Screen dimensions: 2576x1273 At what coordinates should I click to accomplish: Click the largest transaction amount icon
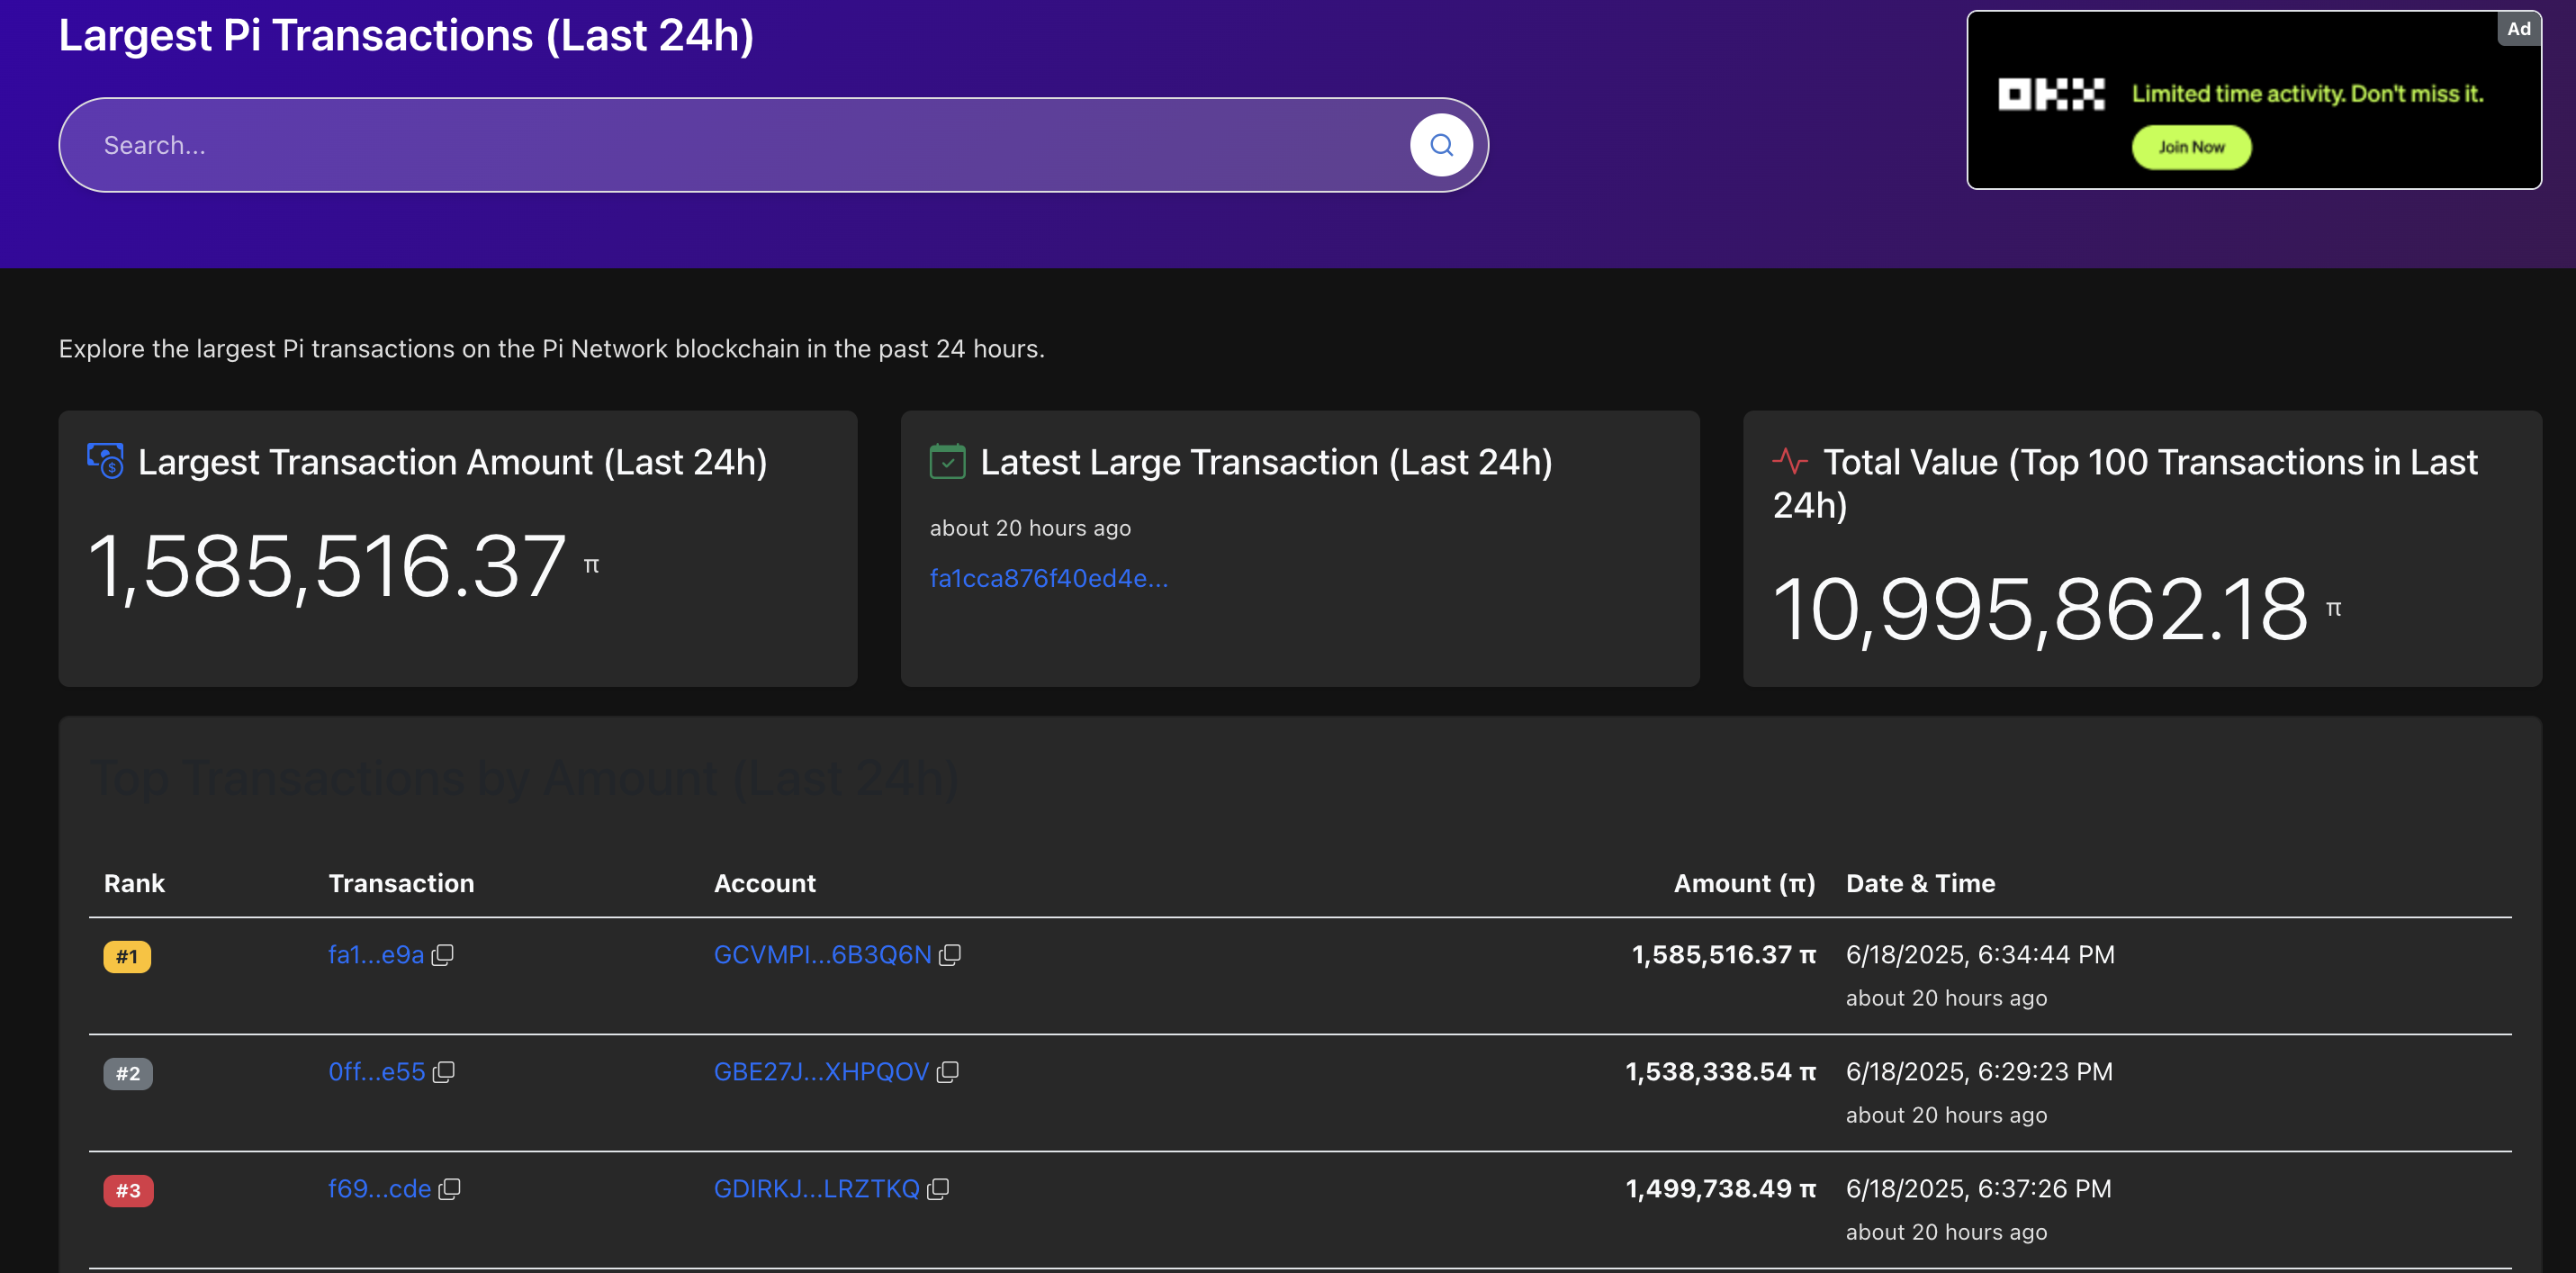click(x=105, y=461)
